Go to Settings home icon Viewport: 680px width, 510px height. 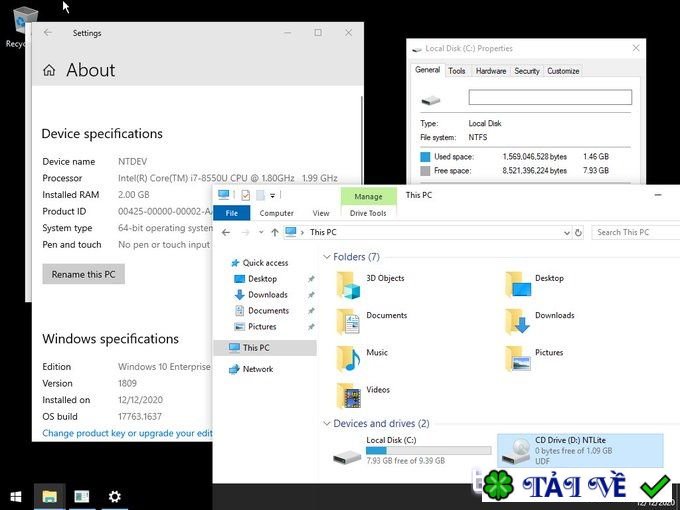click(x=49, y=70)
